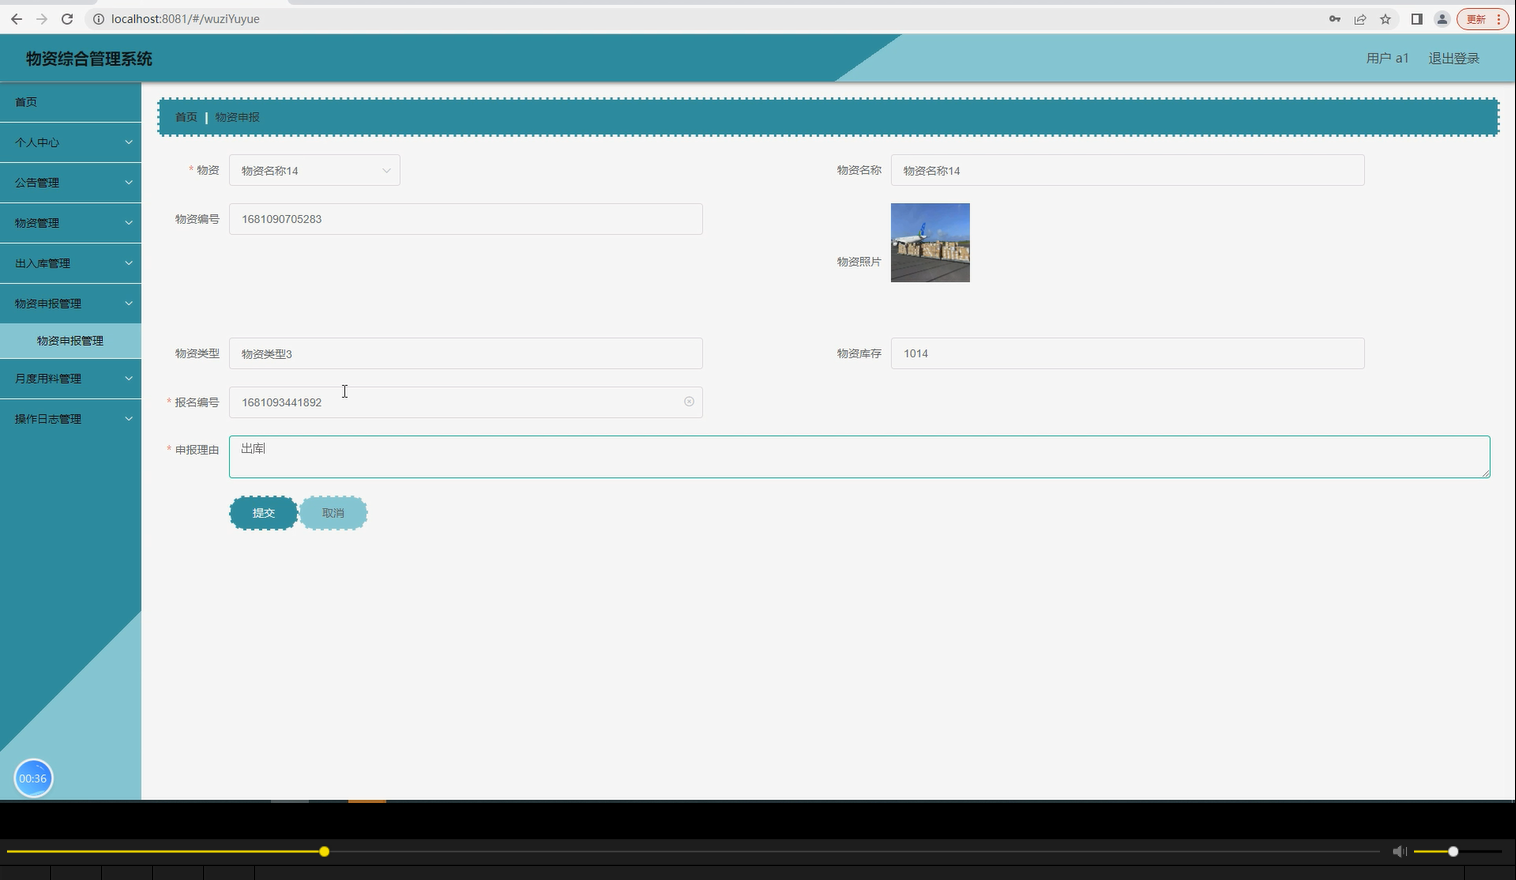This screenshot has width=1516, height=880.
Task: Click the 物资照片 thumbnail image
Action: pyautogui.click(x=930, y=243)
